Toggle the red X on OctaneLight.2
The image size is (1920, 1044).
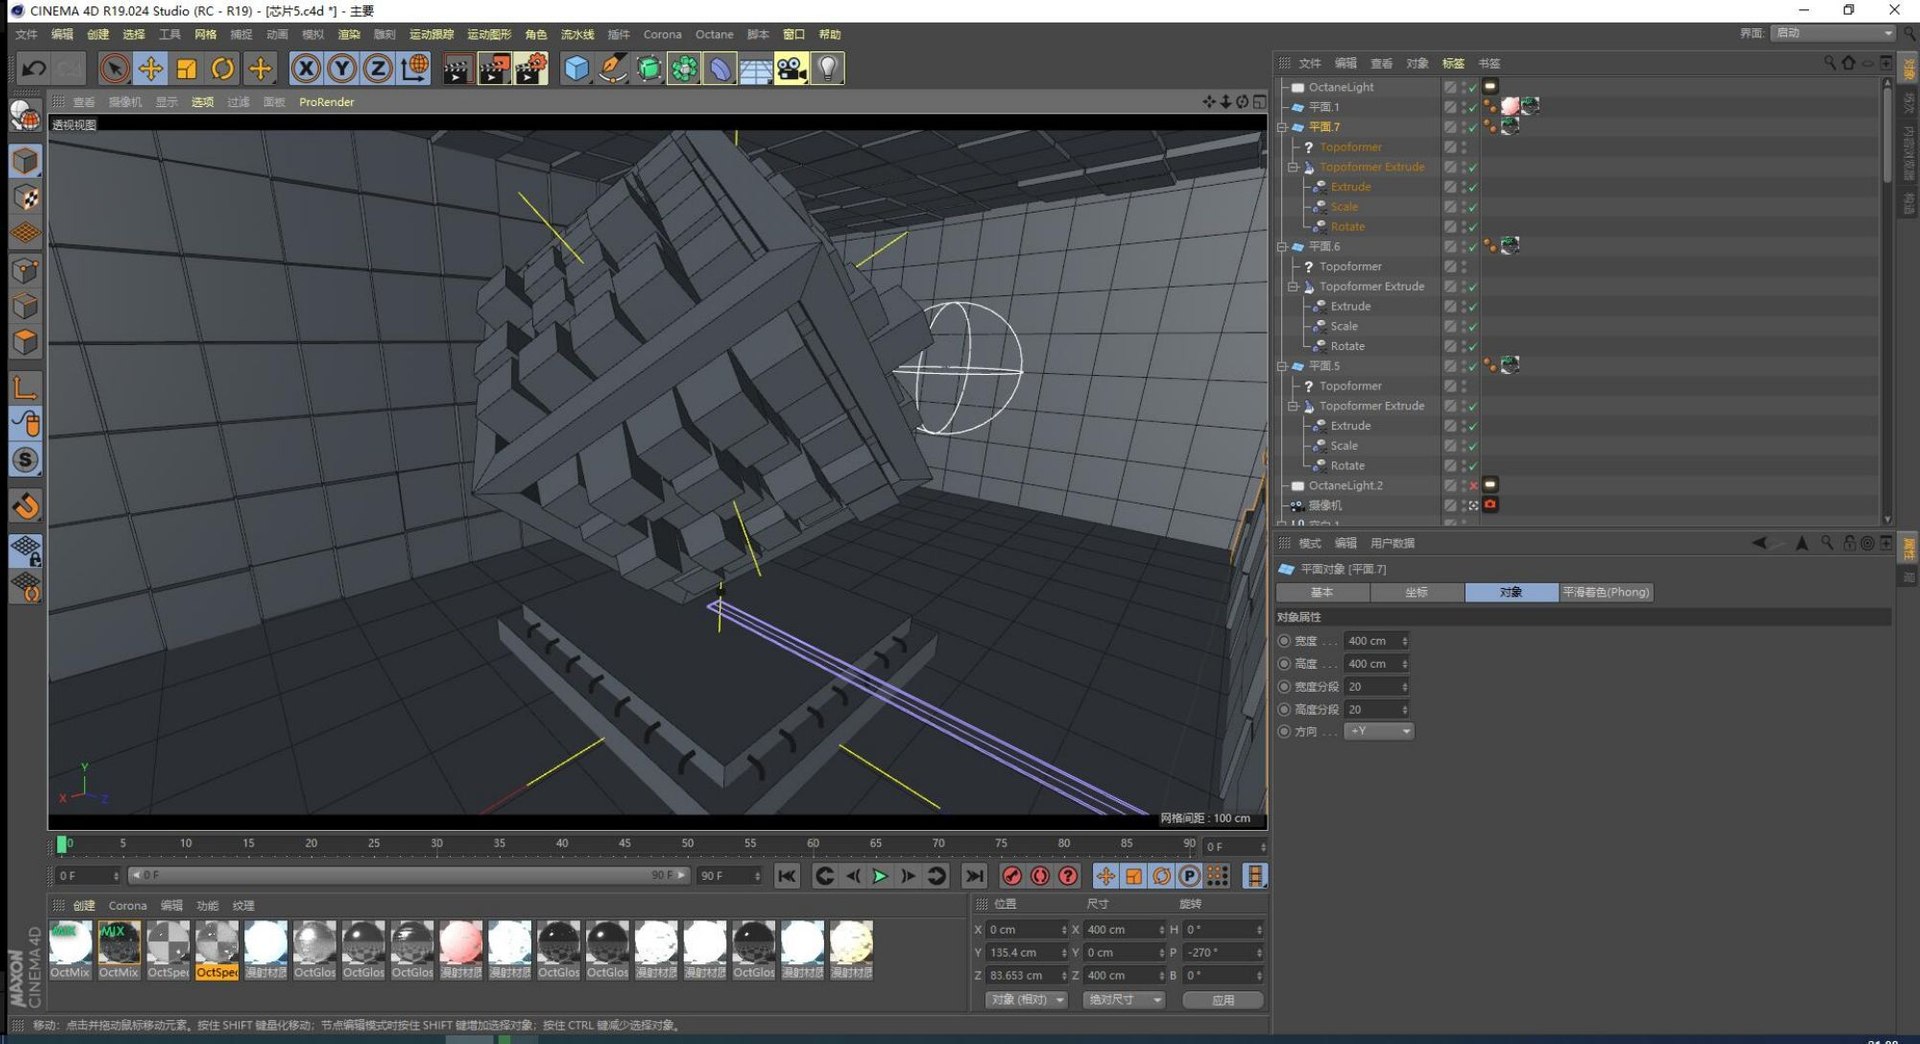pos(1473,486)
